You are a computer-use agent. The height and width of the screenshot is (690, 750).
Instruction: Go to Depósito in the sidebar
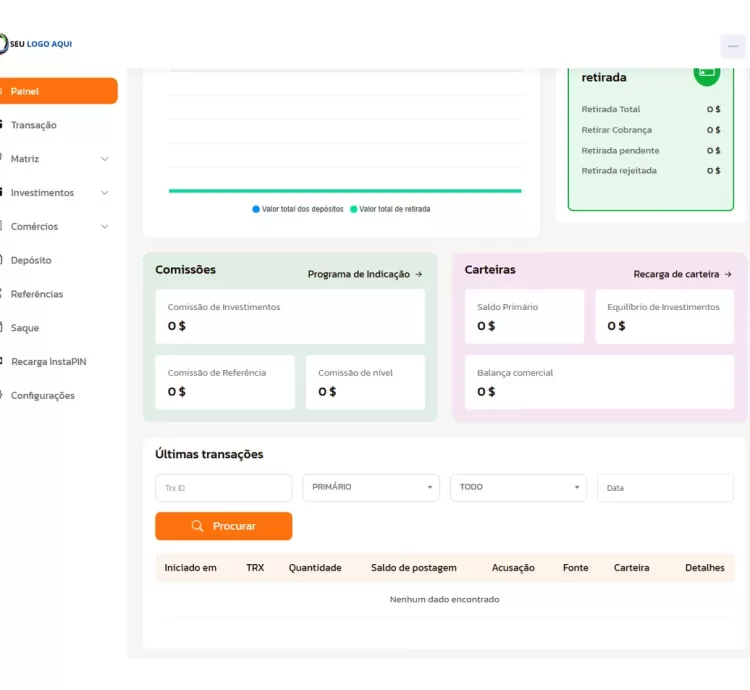31,260
